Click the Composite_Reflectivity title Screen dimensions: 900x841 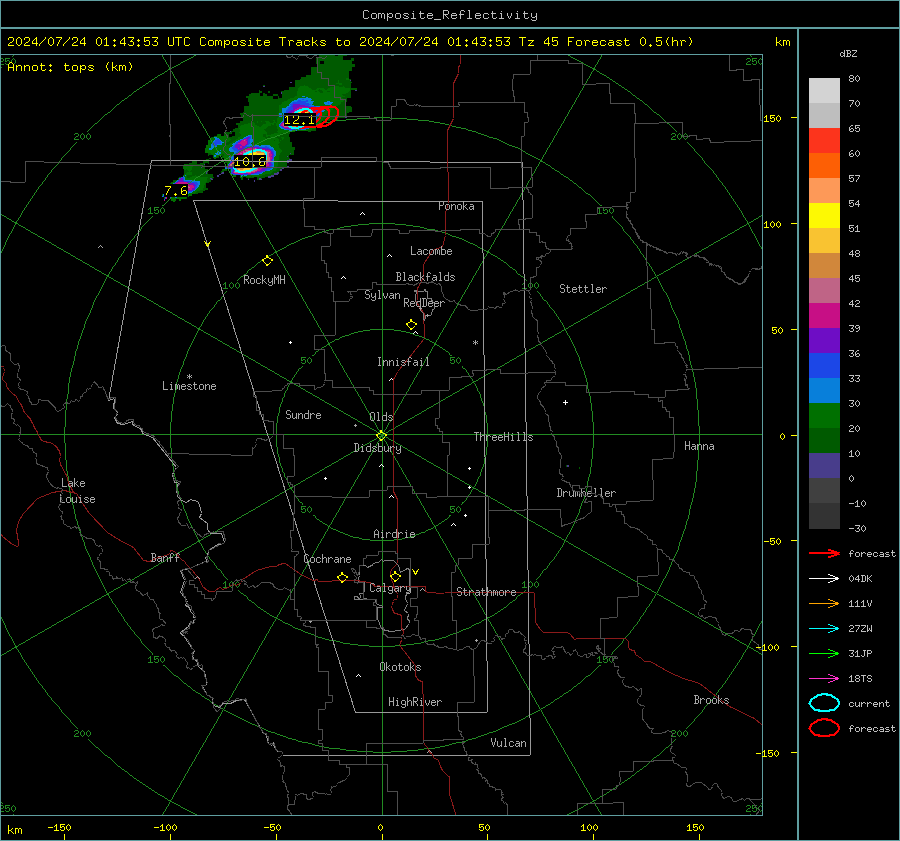coord(450,15)
